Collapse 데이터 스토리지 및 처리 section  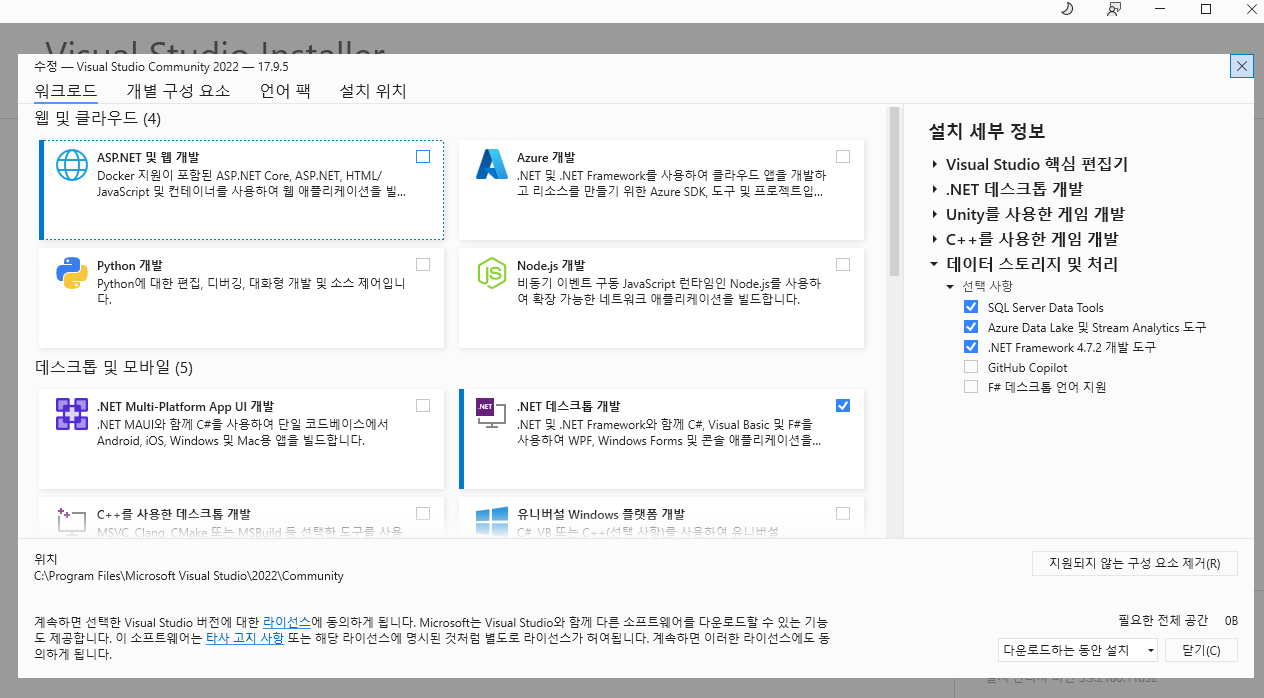pyautogui.click(x=934, y=264)
